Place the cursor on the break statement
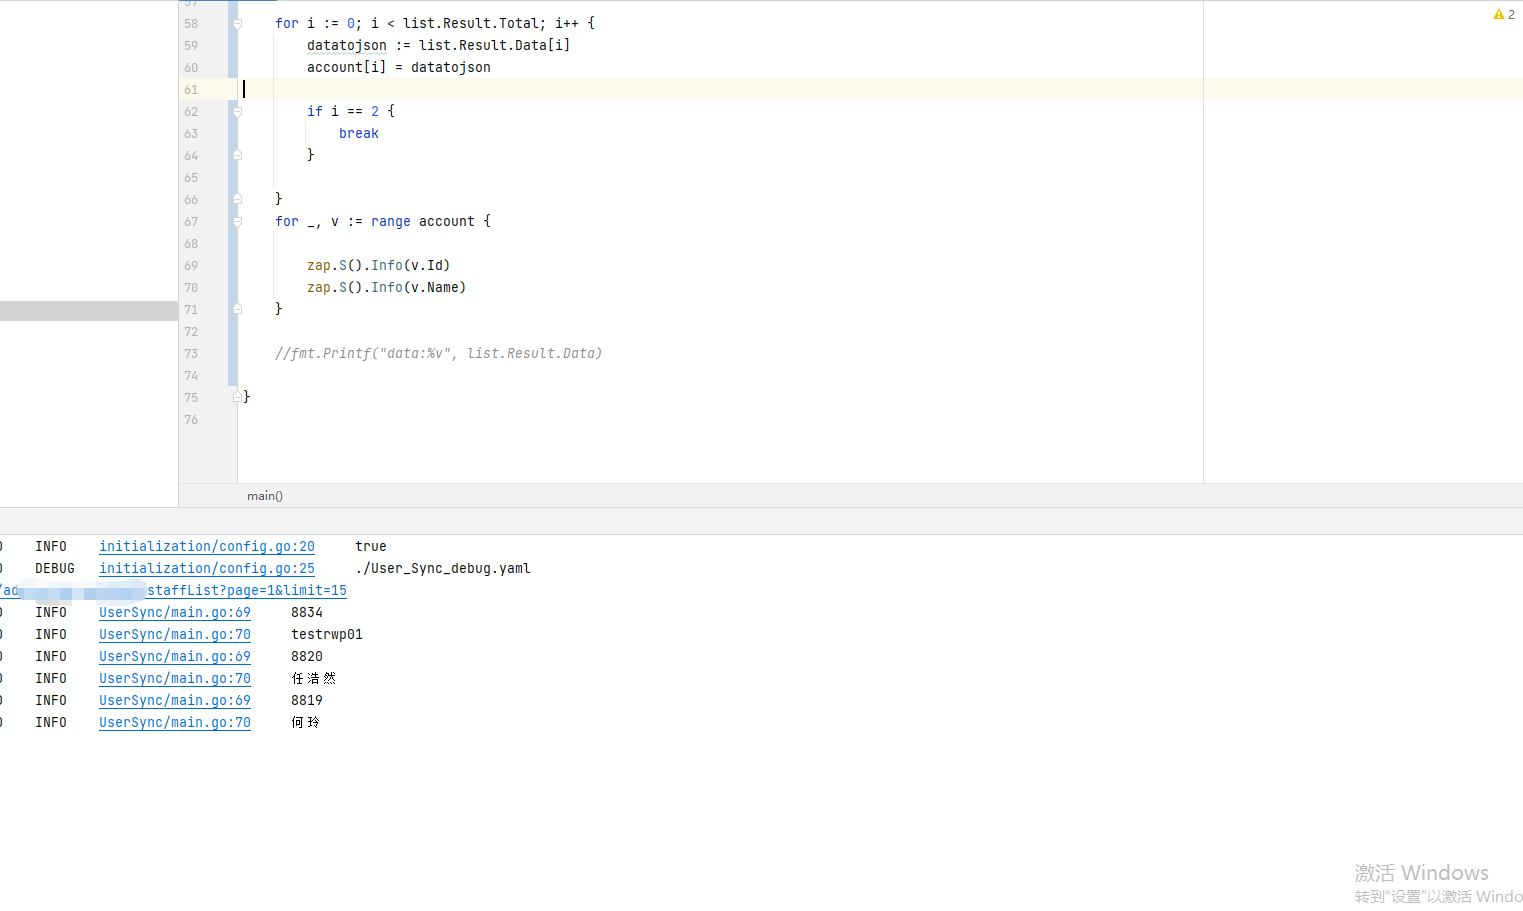Viewport: 1523px width, 911px height. click(358, 133)
